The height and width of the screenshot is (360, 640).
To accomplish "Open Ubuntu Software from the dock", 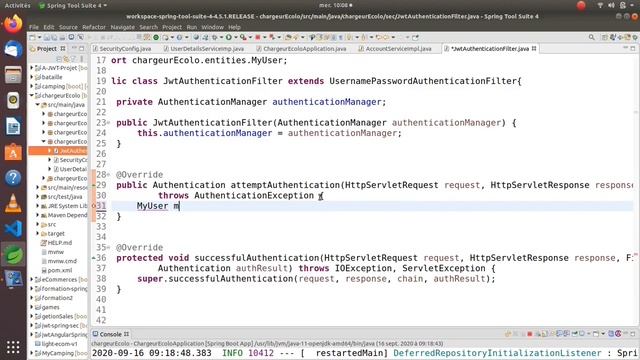I will click(x=13, y=152).
